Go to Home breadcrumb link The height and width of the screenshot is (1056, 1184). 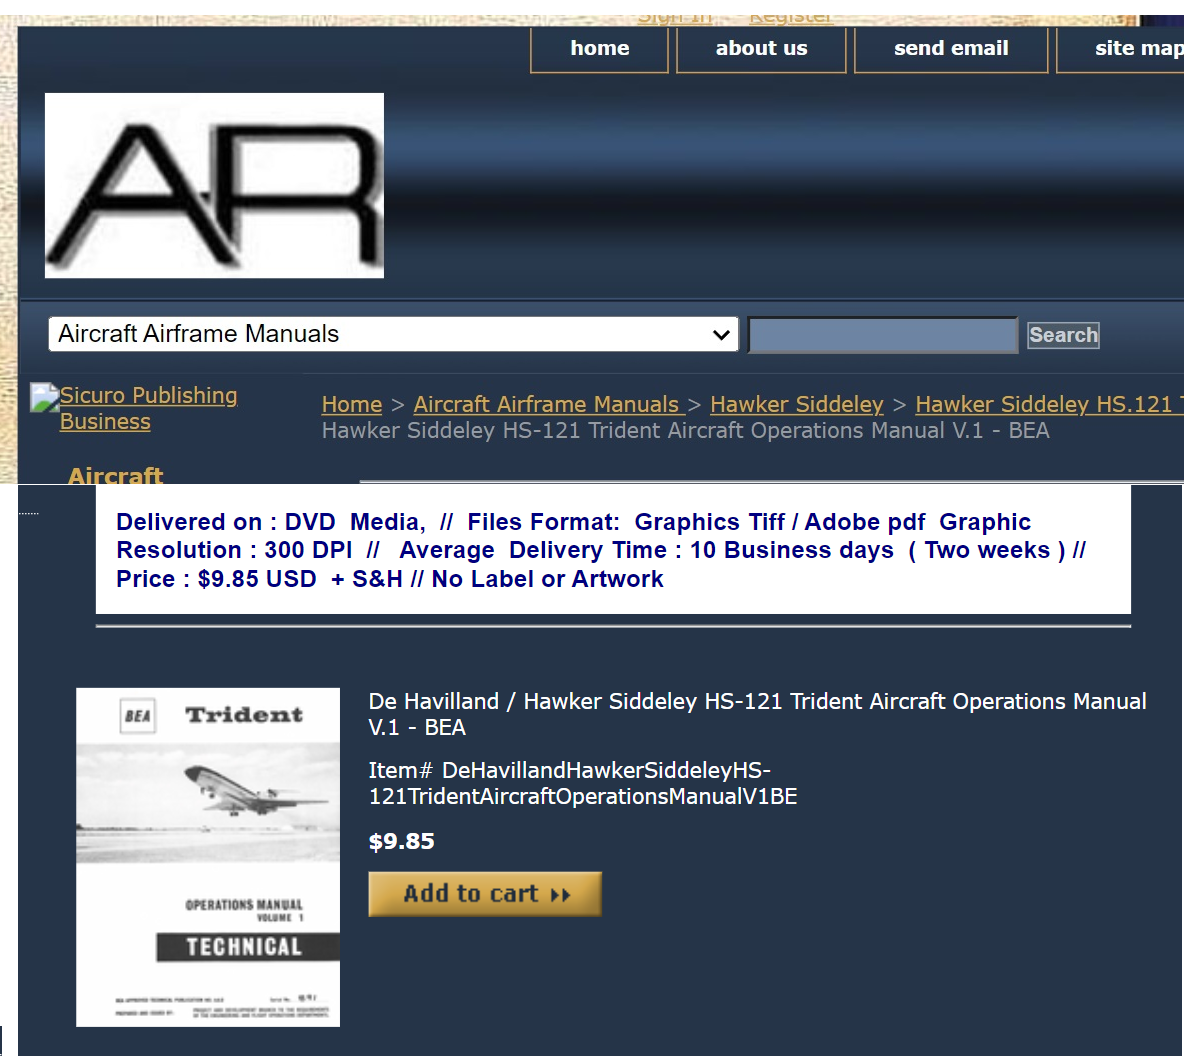click(x=352, y=405)
